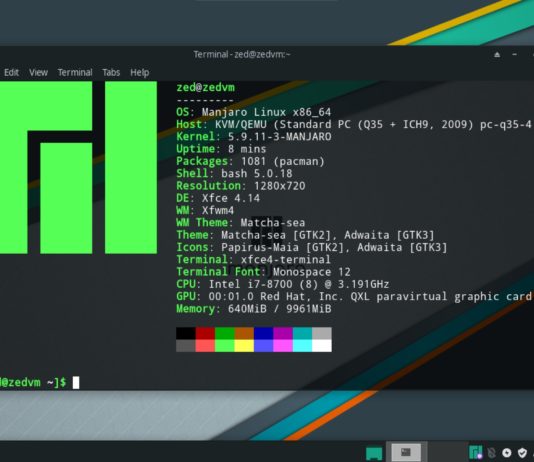Click the 'Packages: 1081 (pacman)' line
The image size is (534, 462).
250,161
